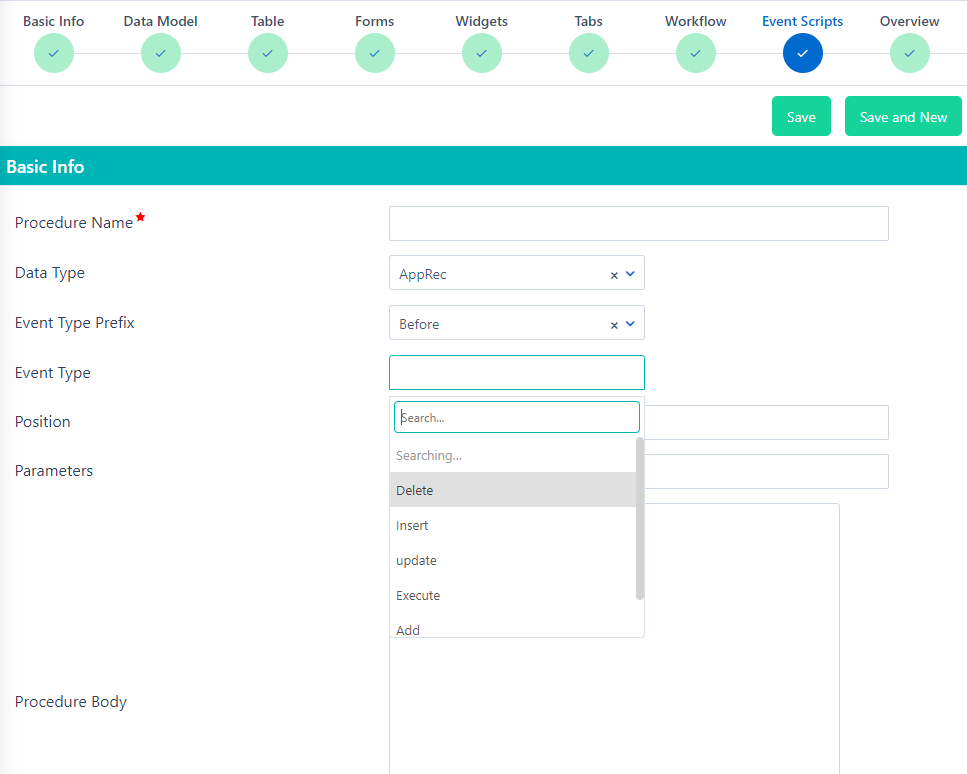Expand the Data Type dropdown arrow

(630, 273)
